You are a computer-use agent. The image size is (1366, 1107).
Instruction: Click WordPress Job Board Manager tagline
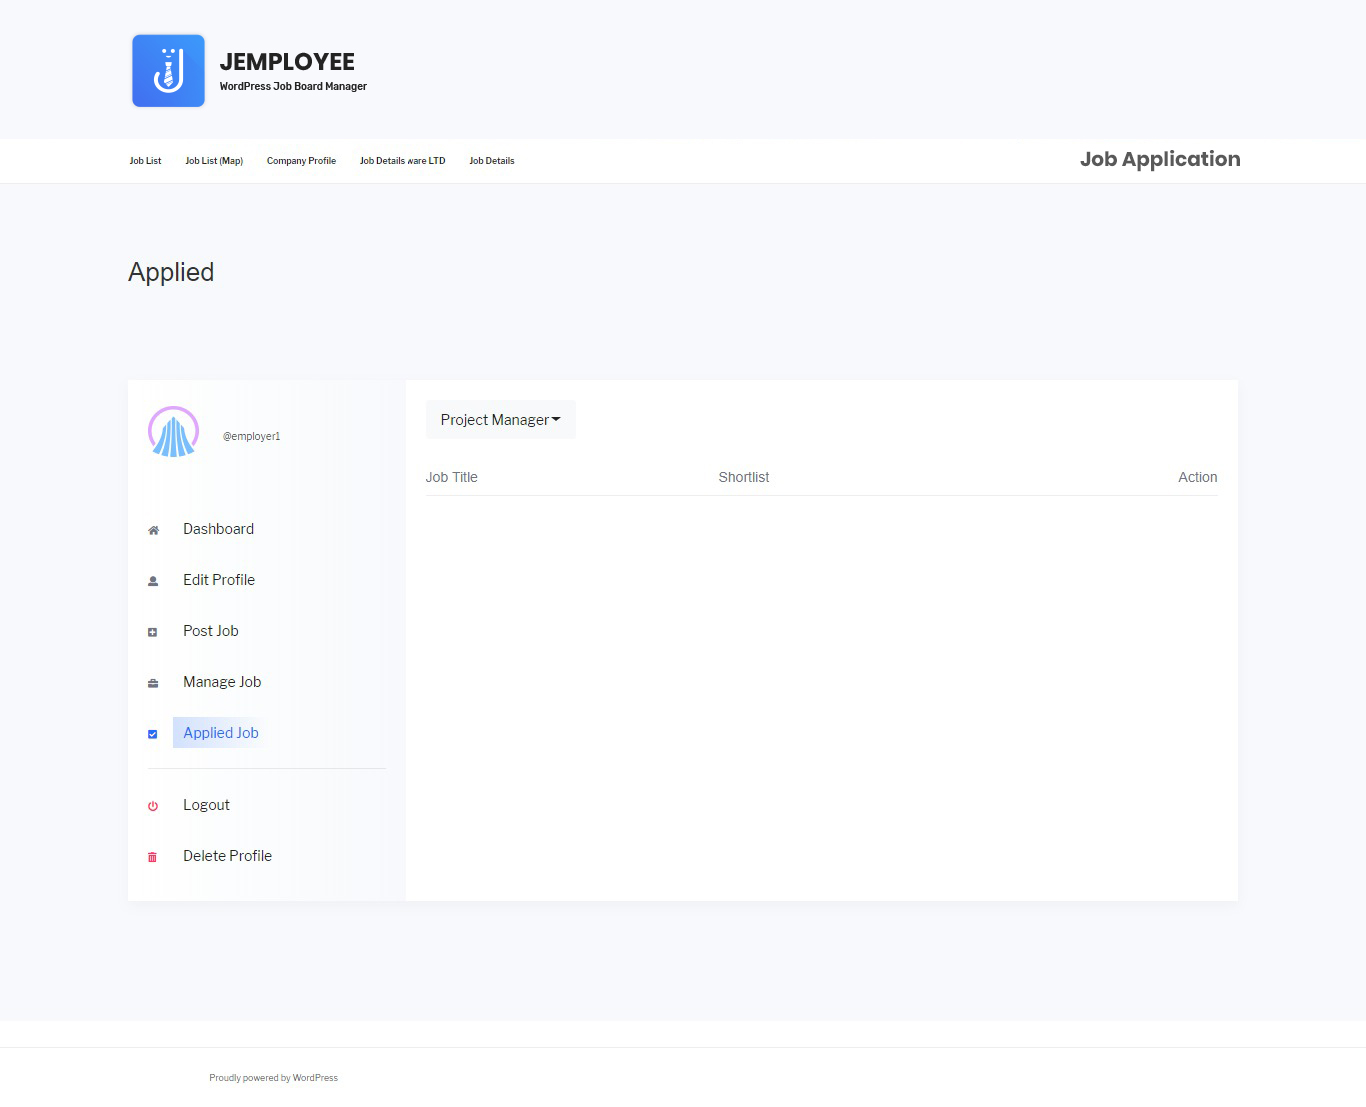coord(293,87)
